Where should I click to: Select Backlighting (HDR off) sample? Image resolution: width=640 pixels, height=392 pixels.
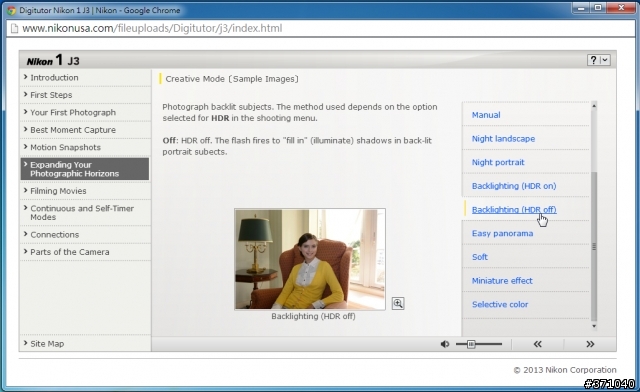(514, 210)
